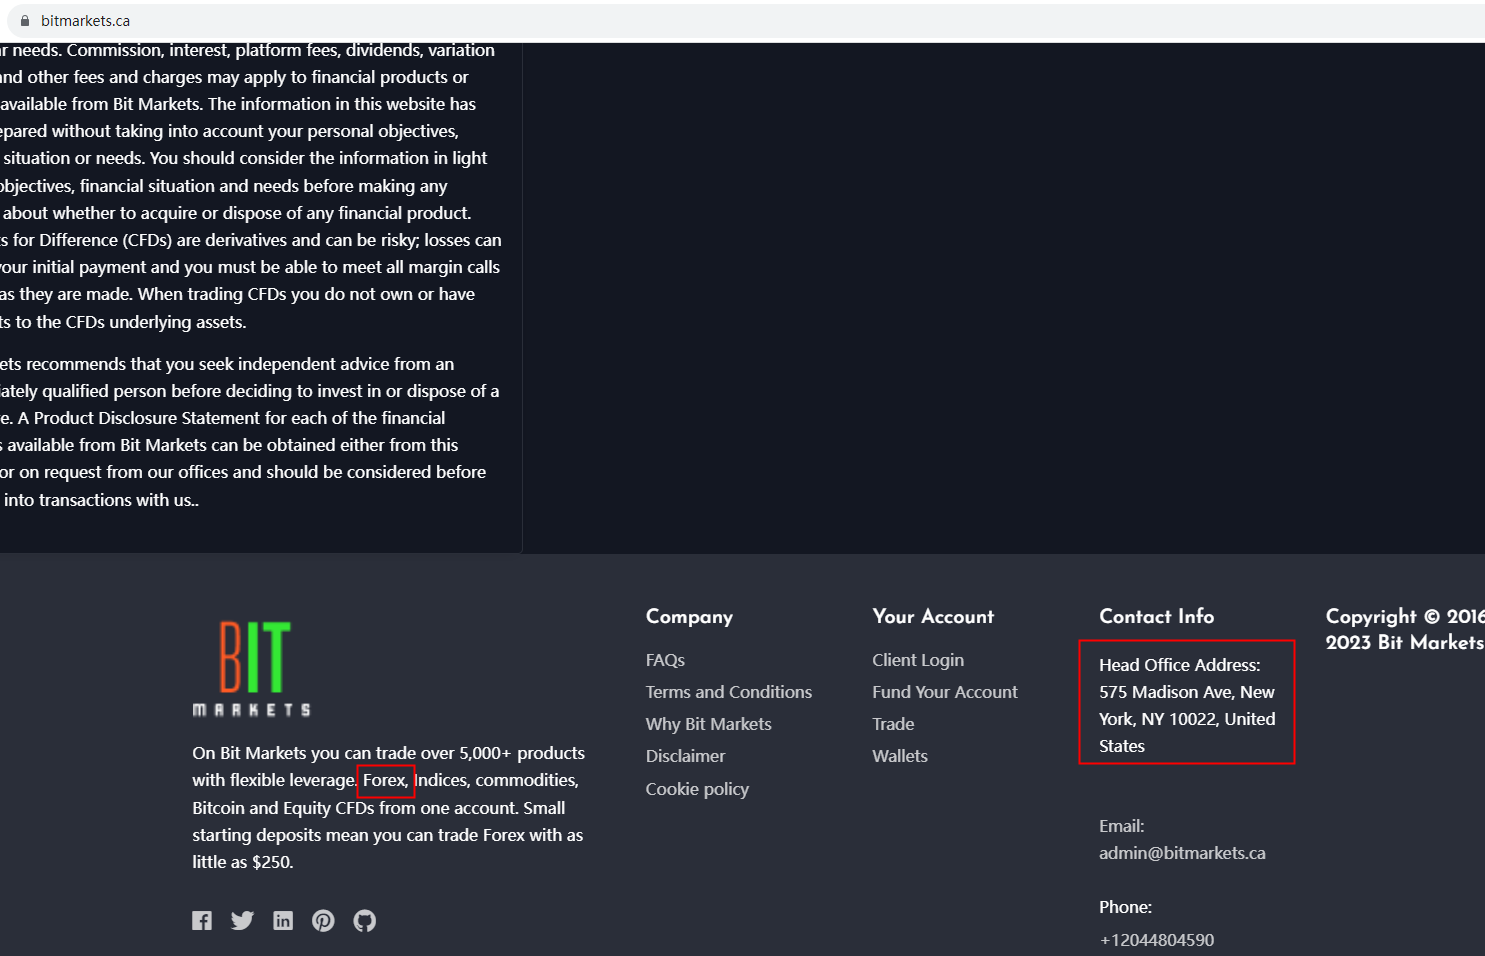Go to Client Login
This screenshot has height=956, width=1485.
[918, 660]
